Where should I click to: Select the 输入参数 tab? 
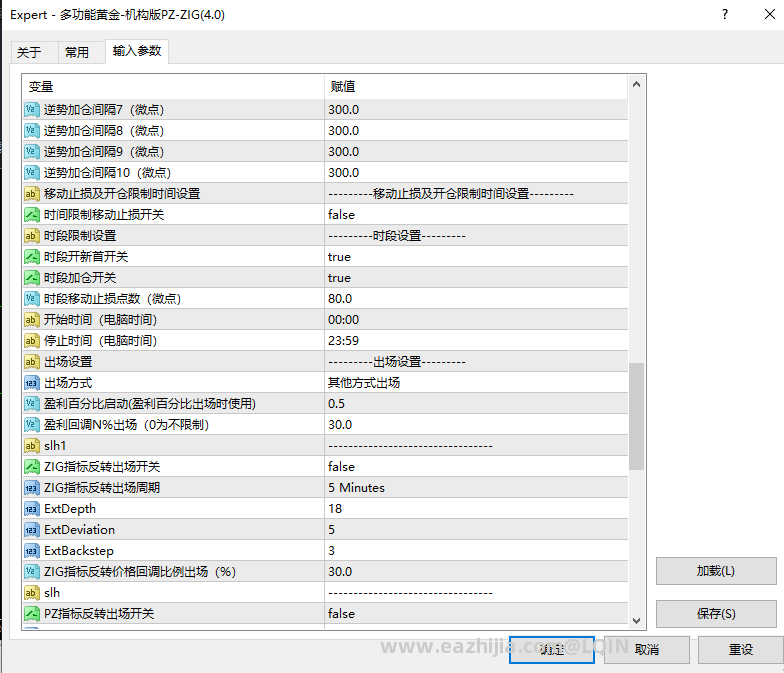click(x=137, y=51)
